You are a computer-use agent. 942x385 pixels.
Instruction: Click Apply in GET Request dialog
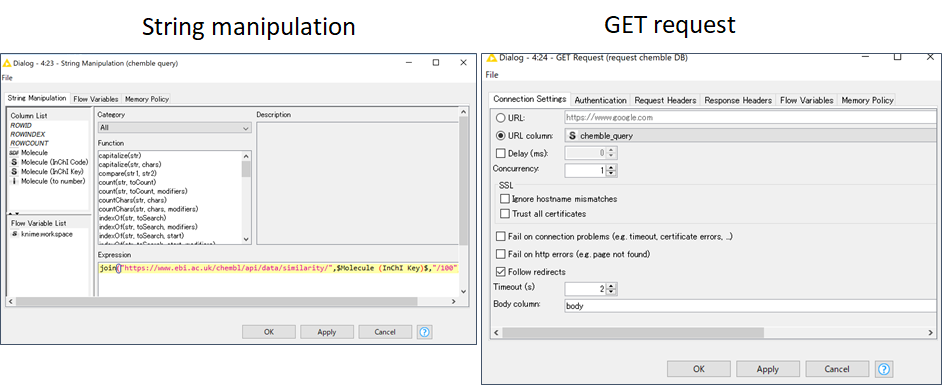coord(768,369)
